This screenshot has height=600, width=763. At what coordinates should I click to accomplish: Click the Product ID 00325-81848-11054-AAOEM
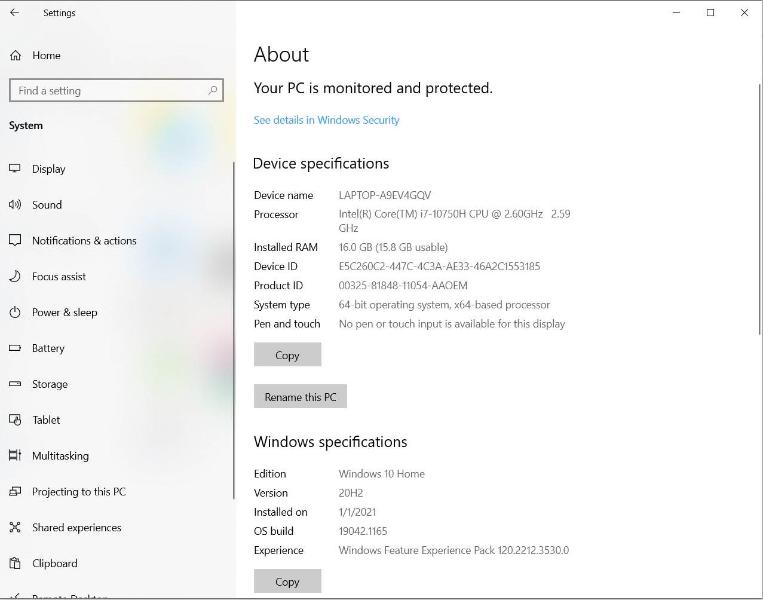point(403,285)
